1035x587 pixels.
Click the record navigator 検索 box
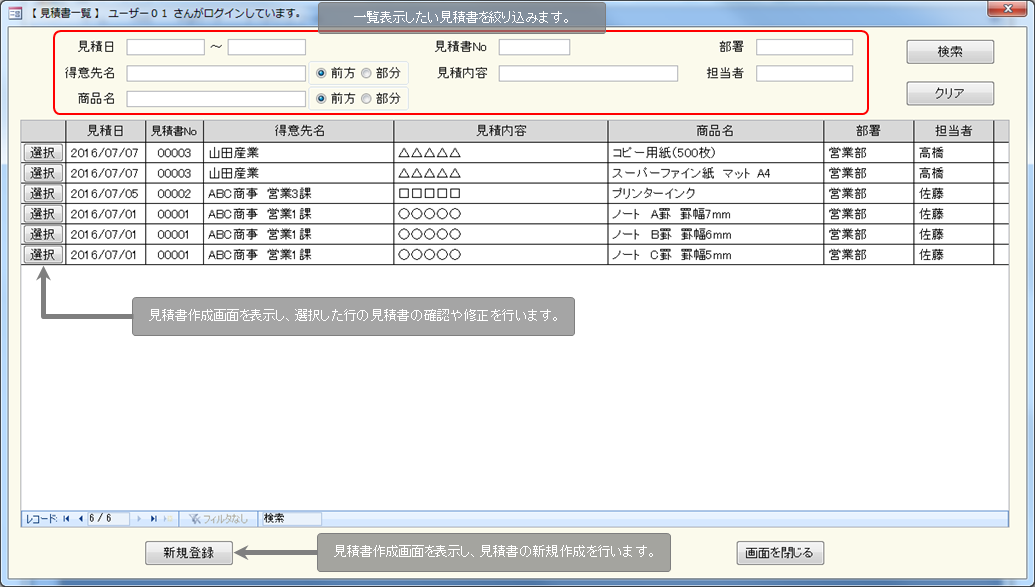291,519
